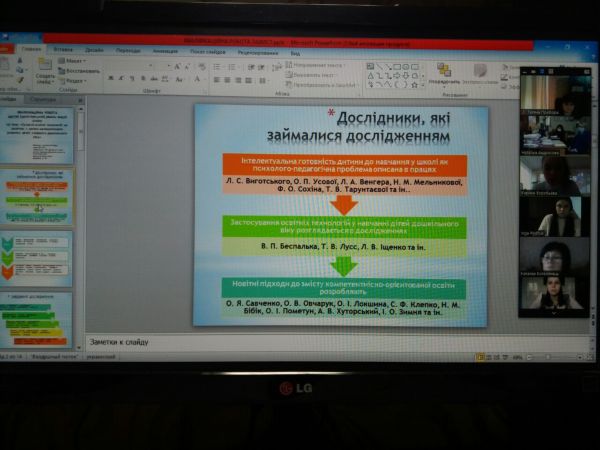Click the Заметки к слайду notes field
Screen dimensions: 600x450
coord(300,342)
